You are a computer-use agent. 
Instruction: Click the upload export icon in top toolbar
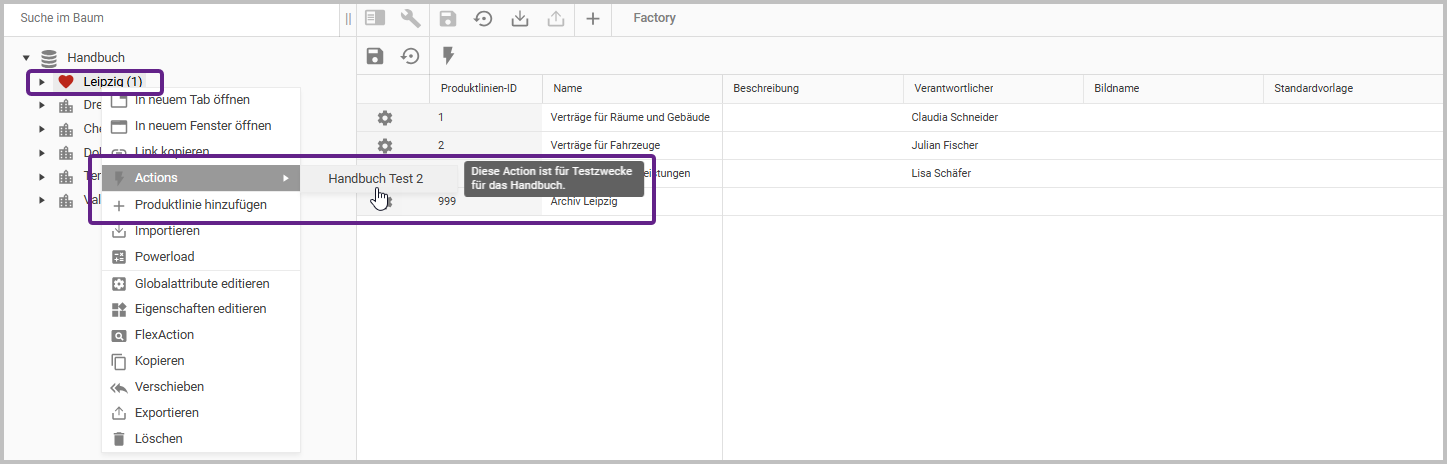pos(556,18)
